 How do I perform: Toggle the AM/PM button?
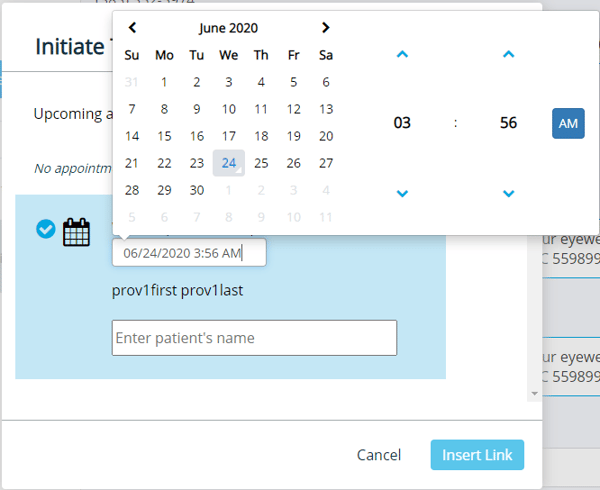(568, 123)
